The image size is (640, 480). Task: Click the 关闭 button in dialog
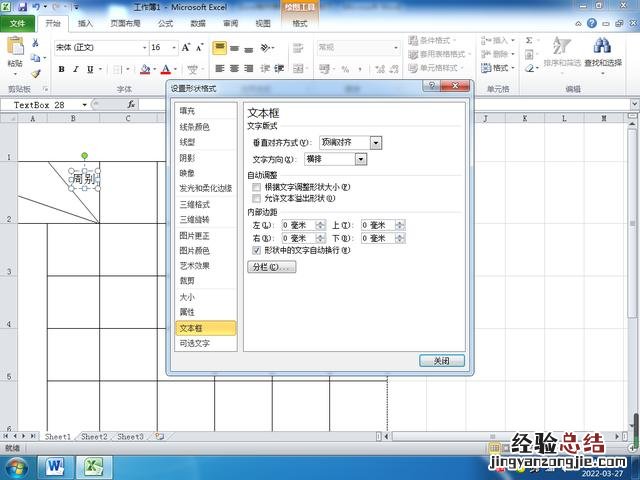click(441, 360)
